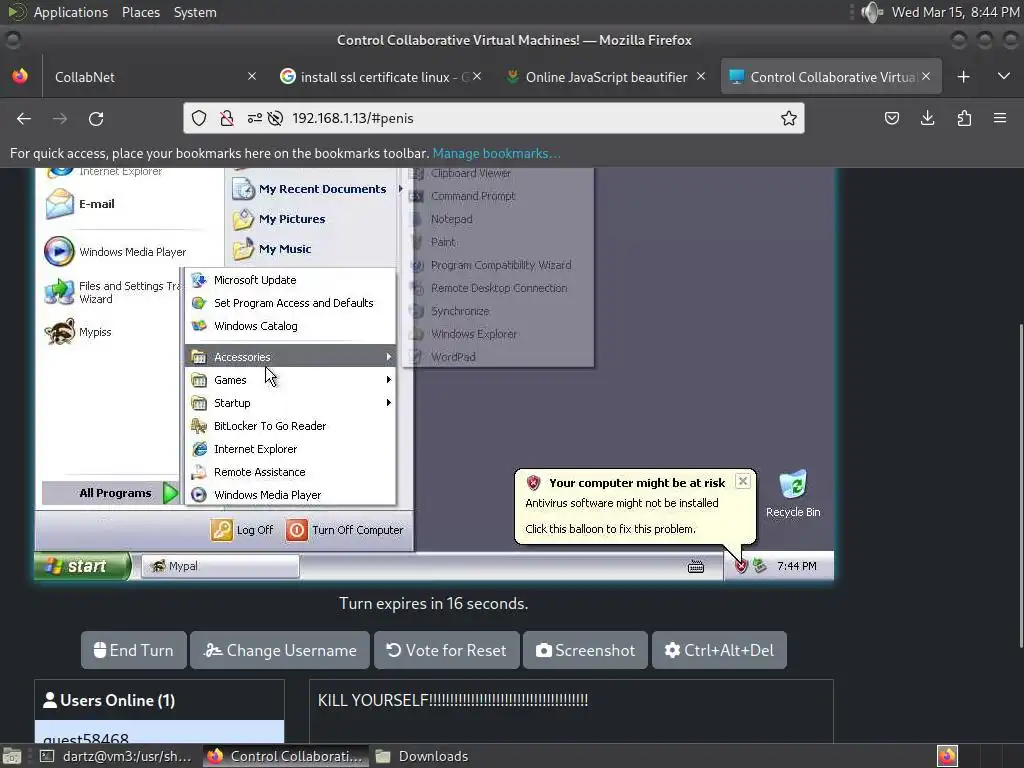Screen dimensions: 1024x768
Task: Bookmark this page with the star
Action: pos(789,118)
